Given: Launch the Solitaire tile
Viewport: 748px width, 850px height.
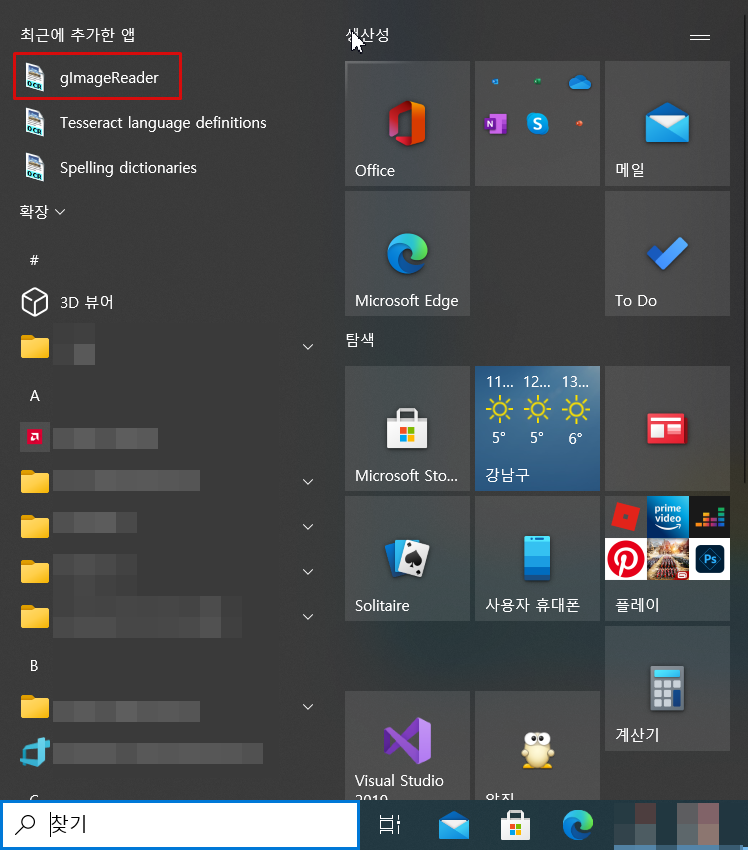Looking at the screenshot, I should click(x=407, y=558).
